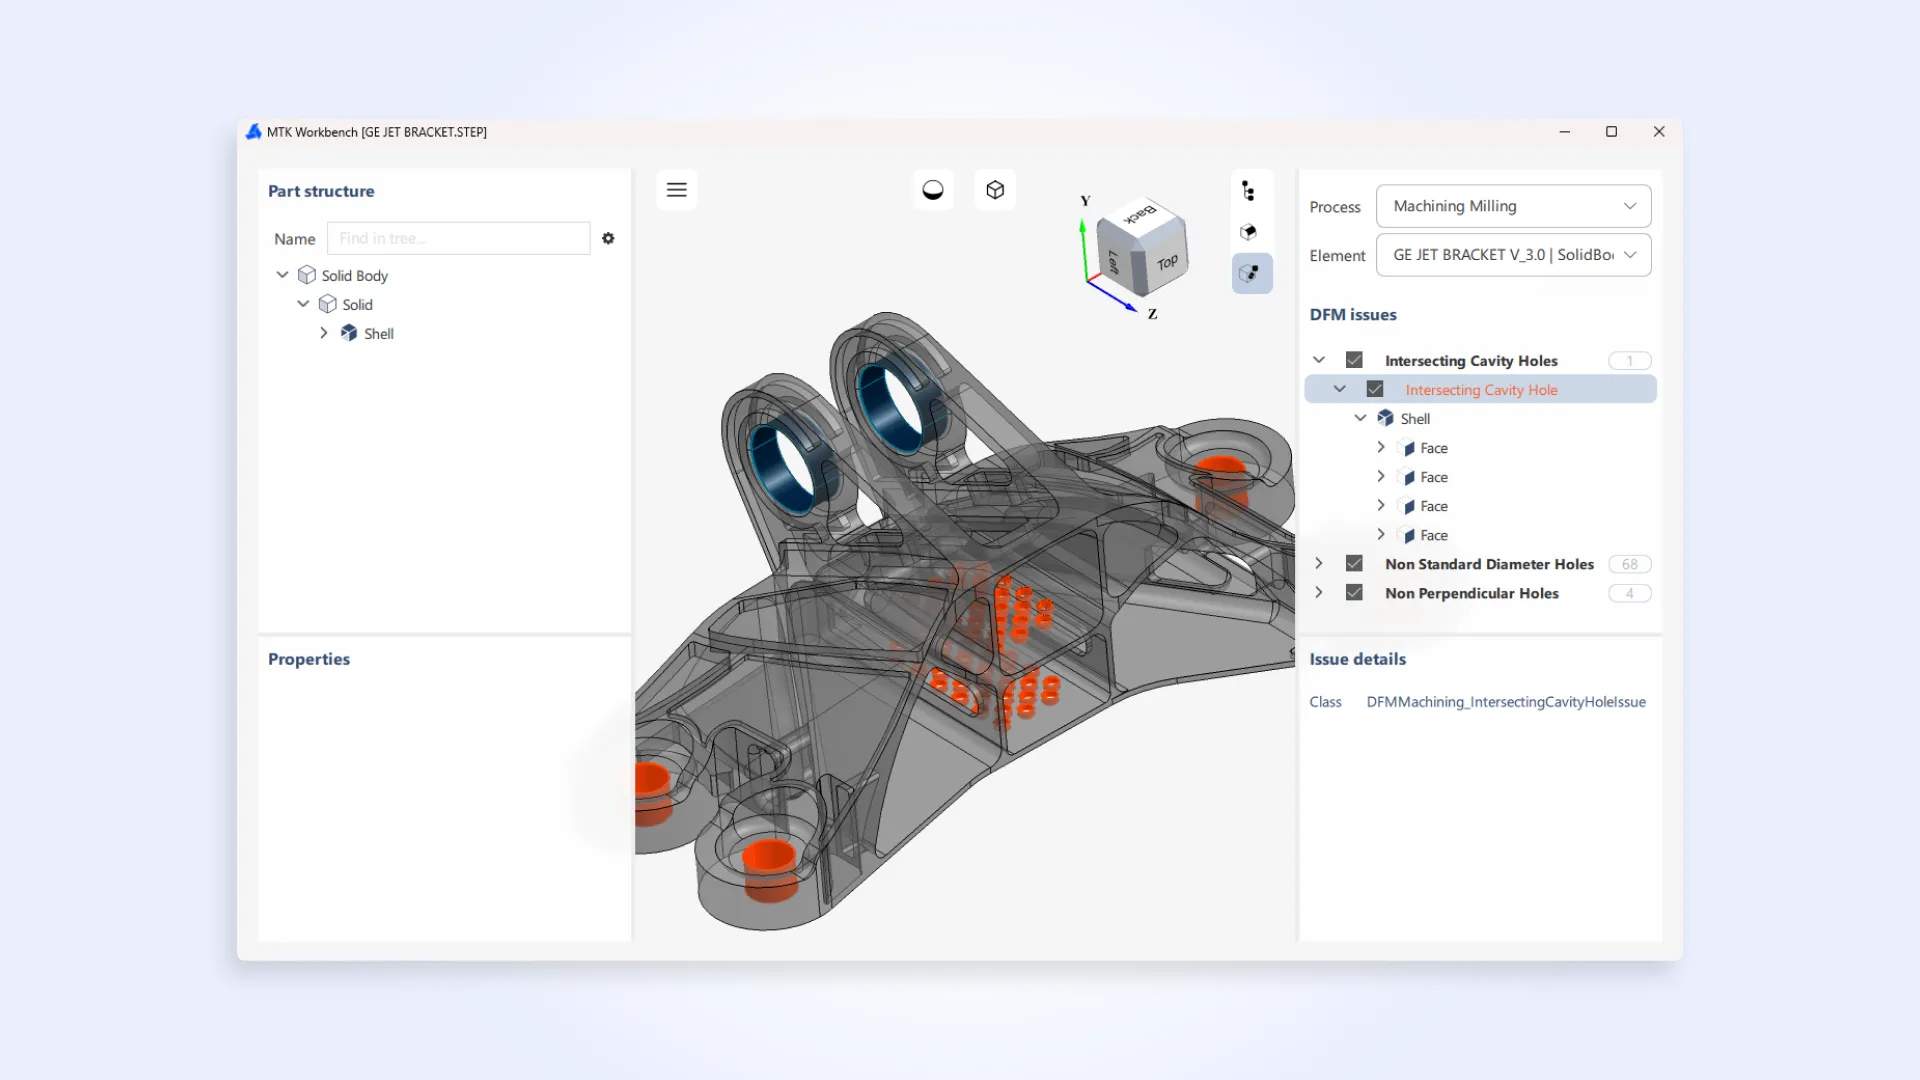
Task: Click the highlighted hole-visualization cube icon
Action: point(1252,273)
